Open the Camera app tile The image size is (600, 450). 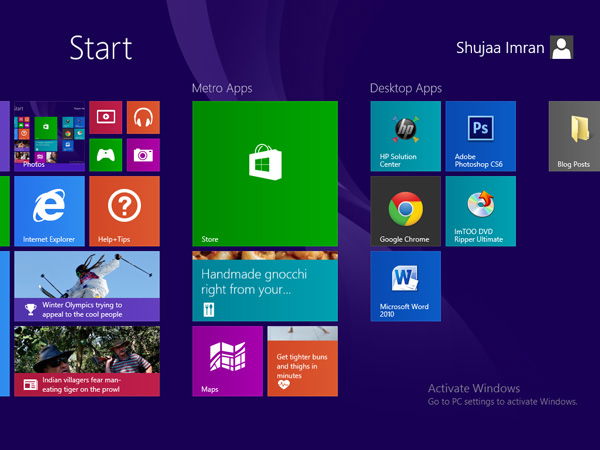tap(143, 155)
